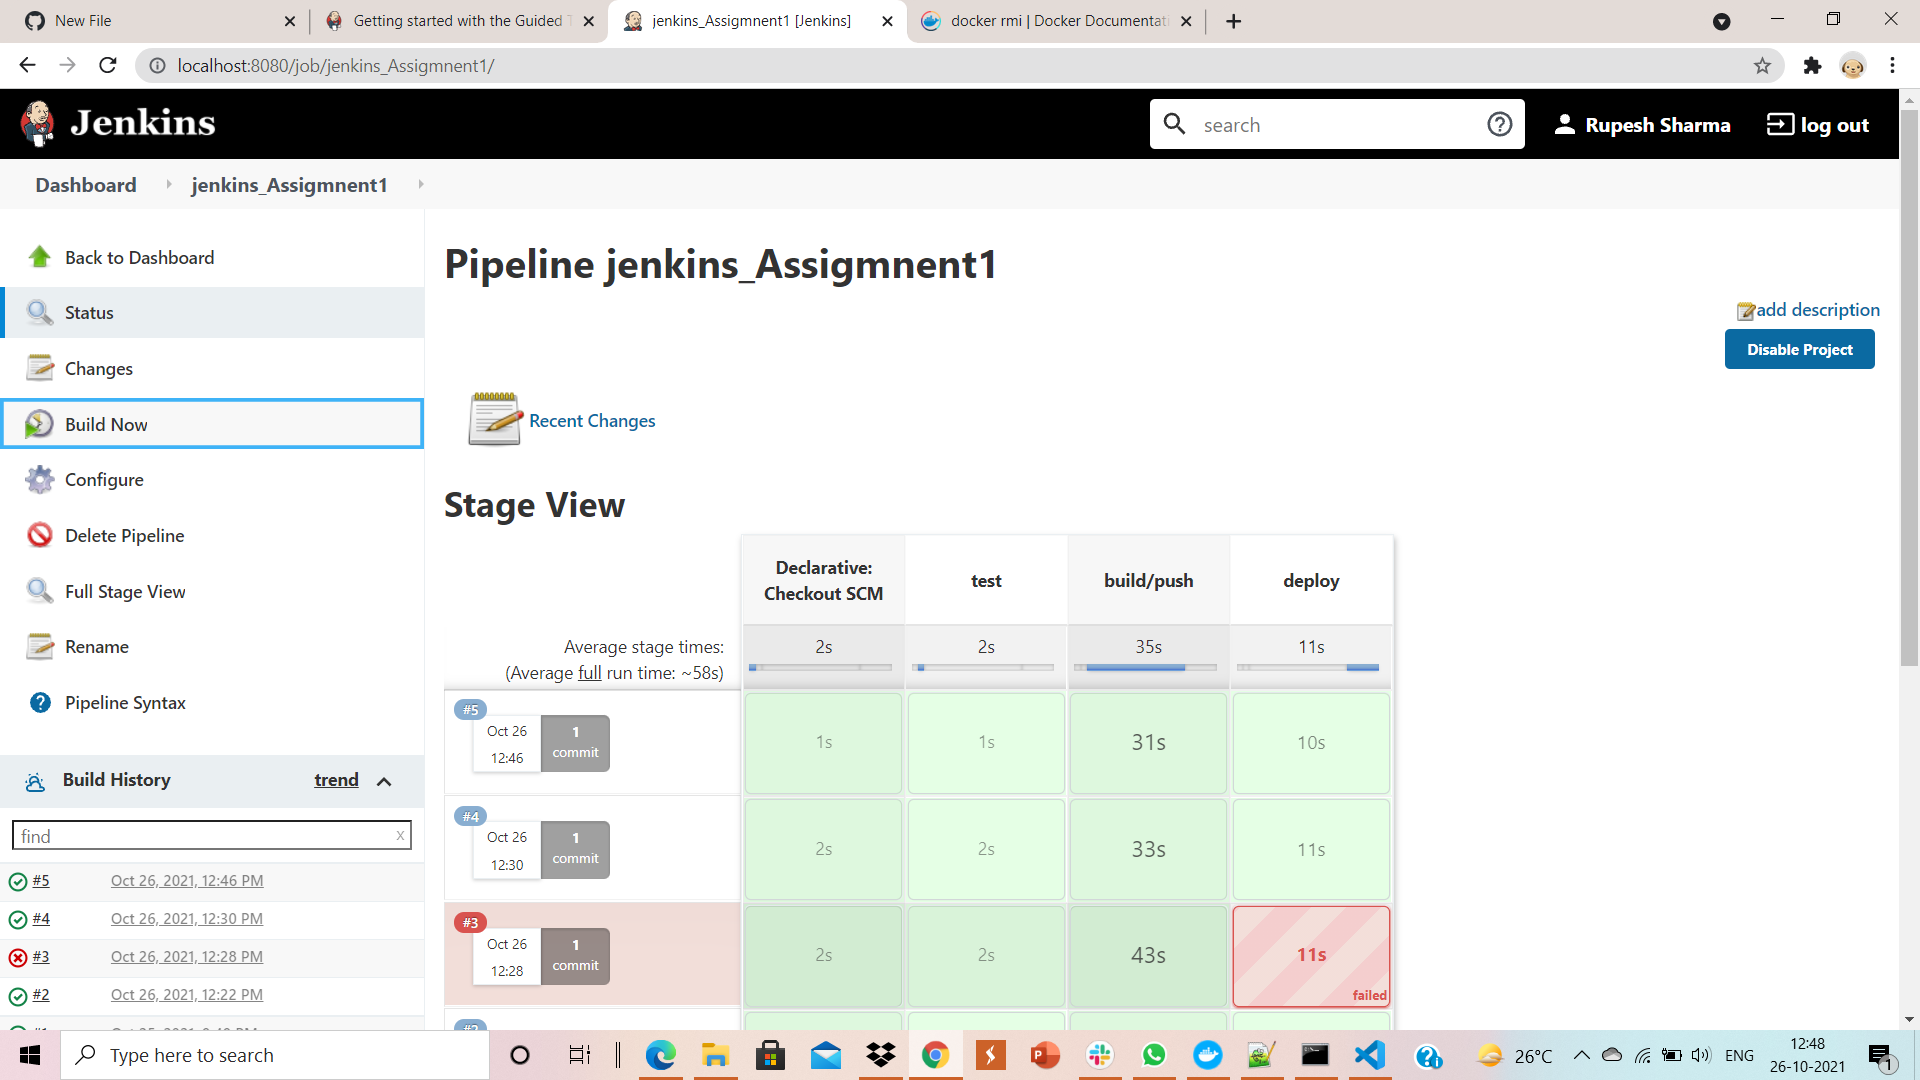Click the Disable Project button
The image size is (1920, 1080).
coord(1799,349)
